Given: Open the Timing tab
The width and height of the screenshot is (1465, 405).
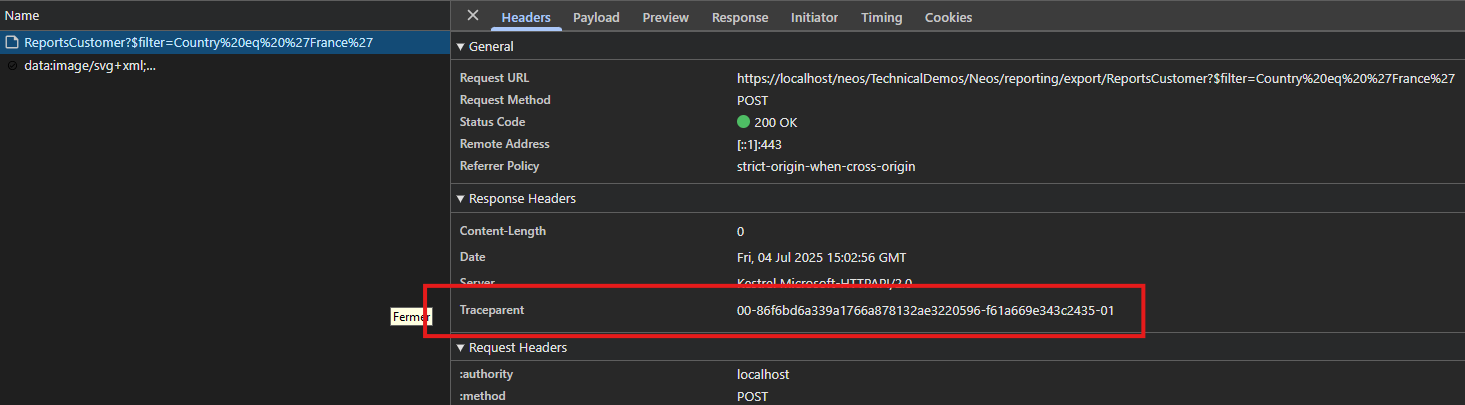Looking at the screenshot, I should 881,17.
